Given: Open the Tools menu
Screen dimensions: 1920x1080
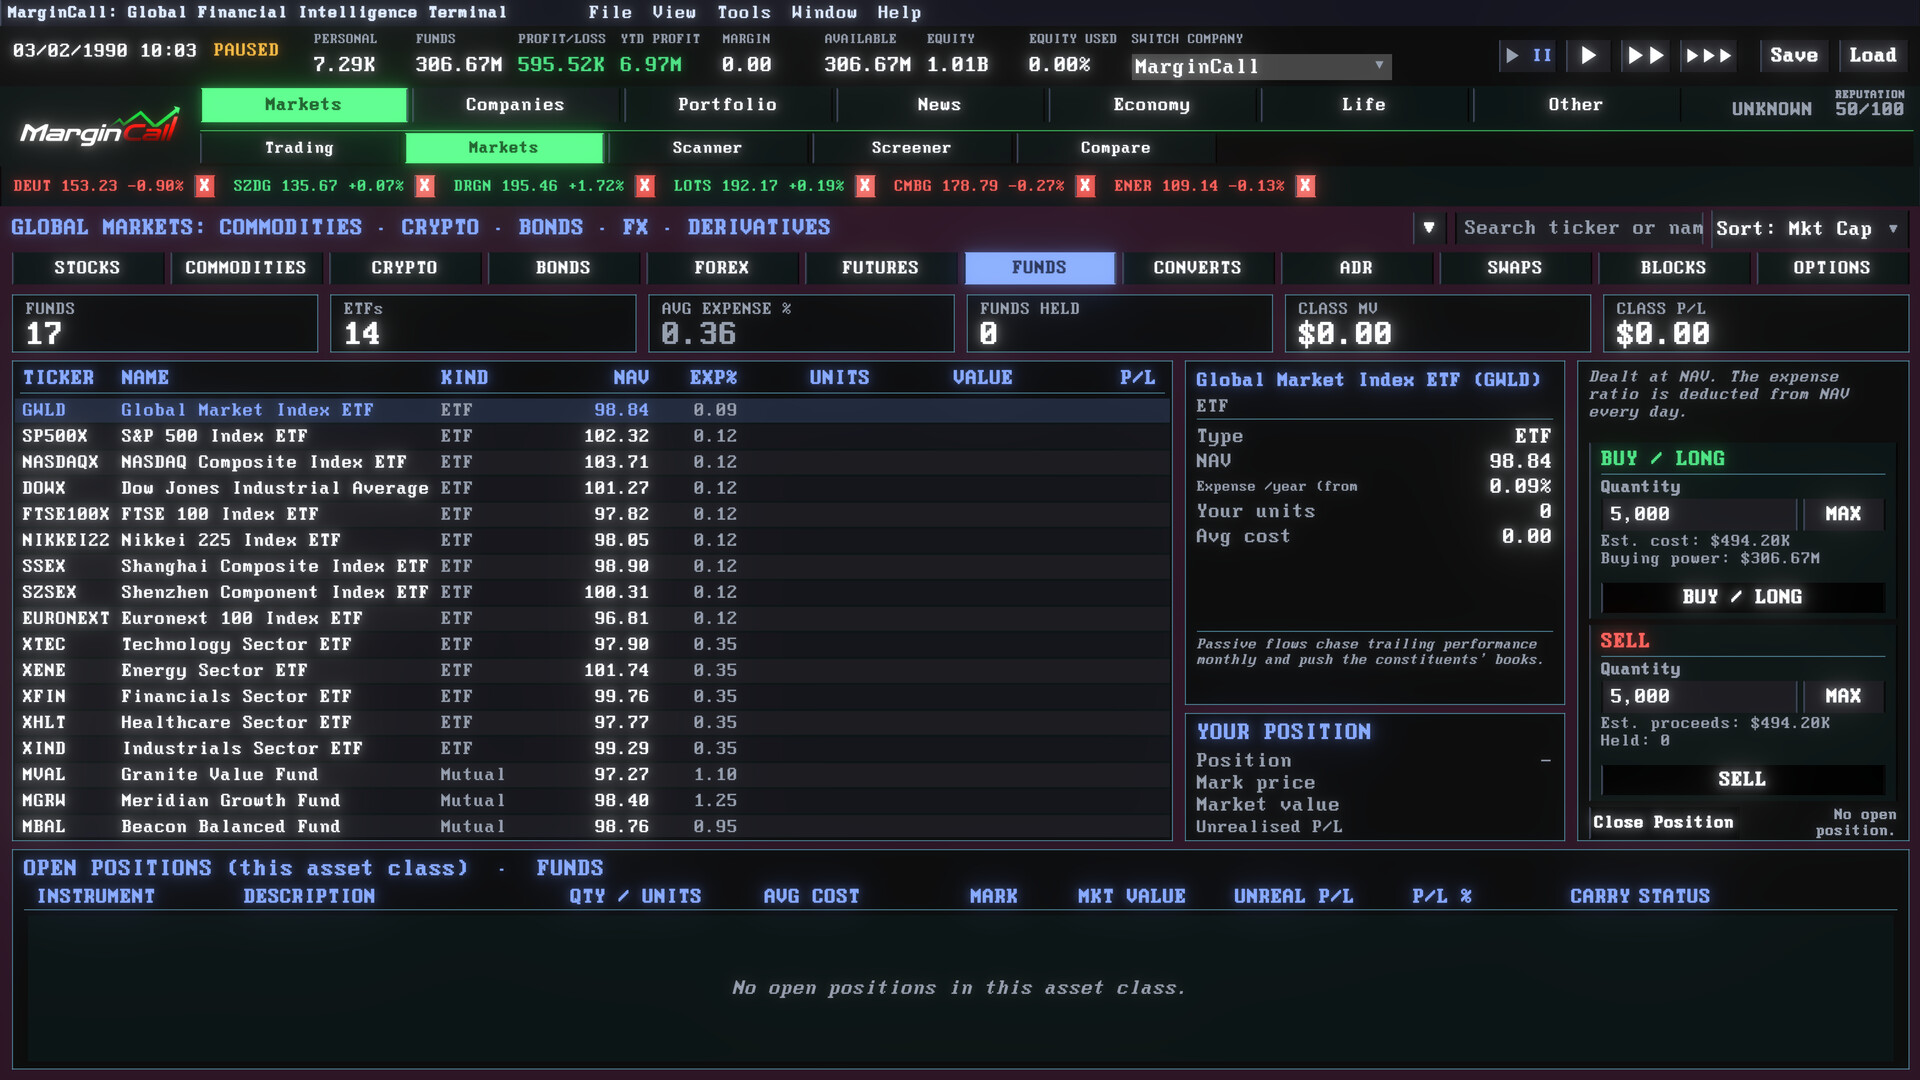Looking at the screenshot, I should (744, 13).
